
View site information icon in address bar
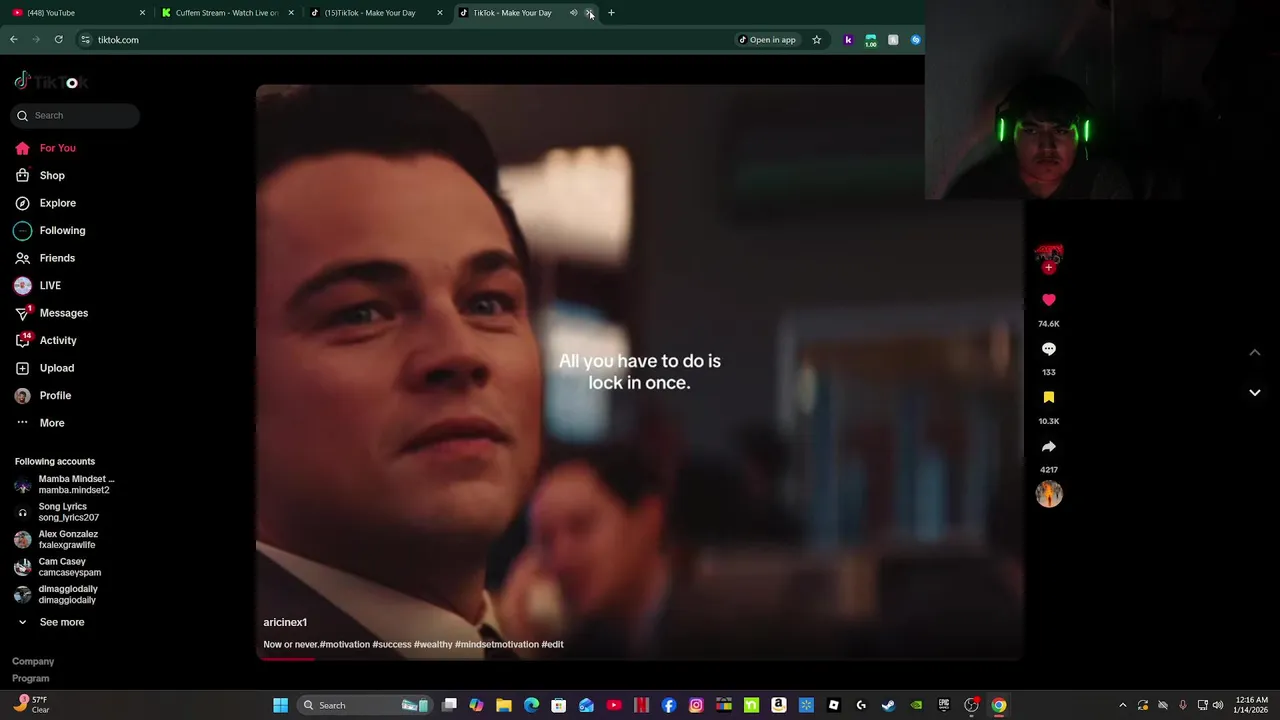pyautogui.click(x=86, y=40)
